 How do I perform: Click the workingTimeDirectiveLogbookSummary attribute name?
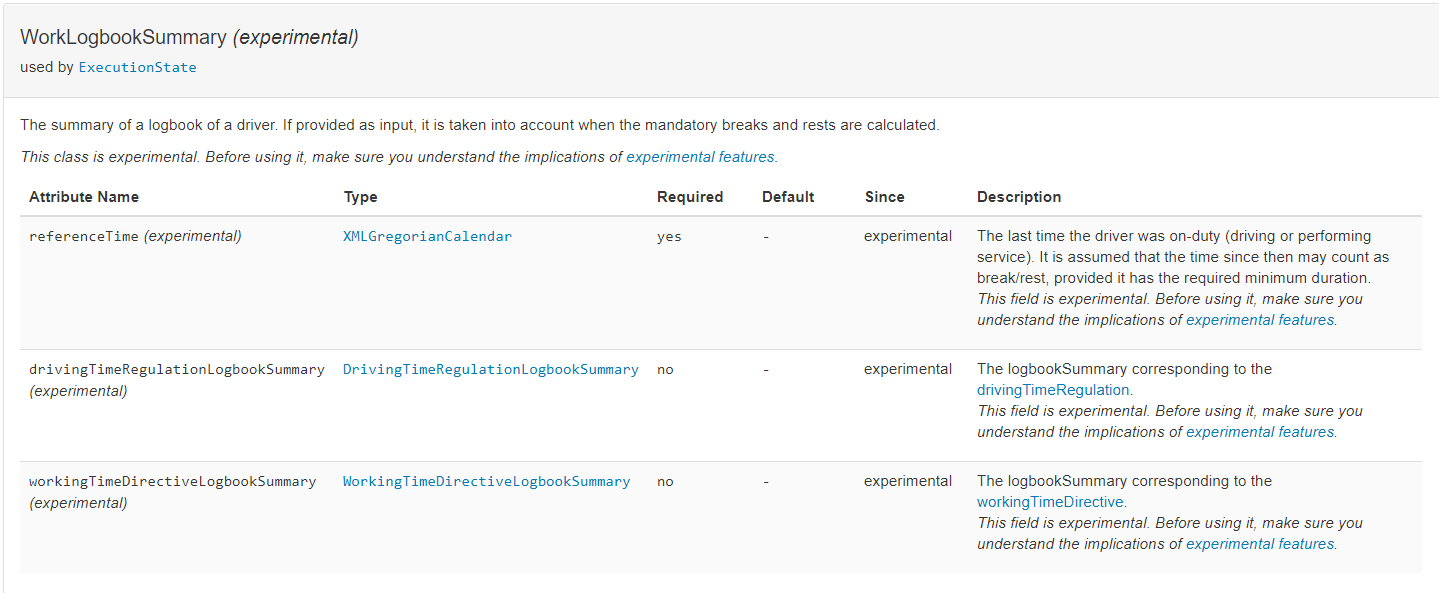click(x=172, y=481)
